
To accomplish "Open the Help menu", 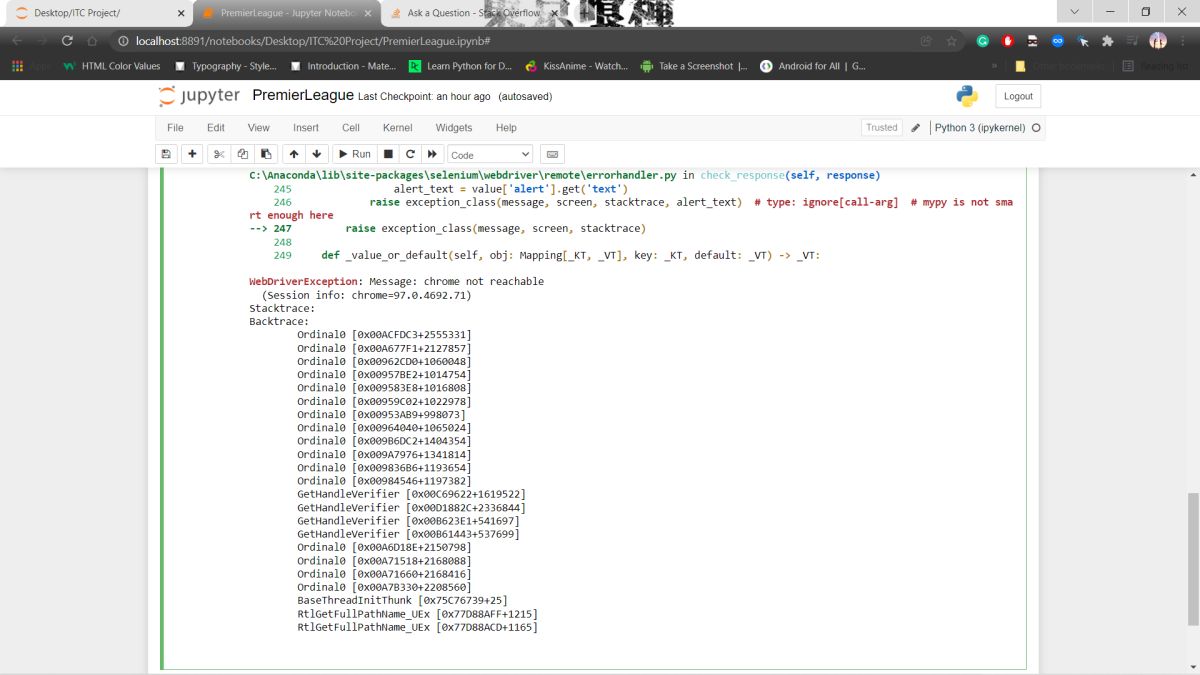I will [507, 128].
